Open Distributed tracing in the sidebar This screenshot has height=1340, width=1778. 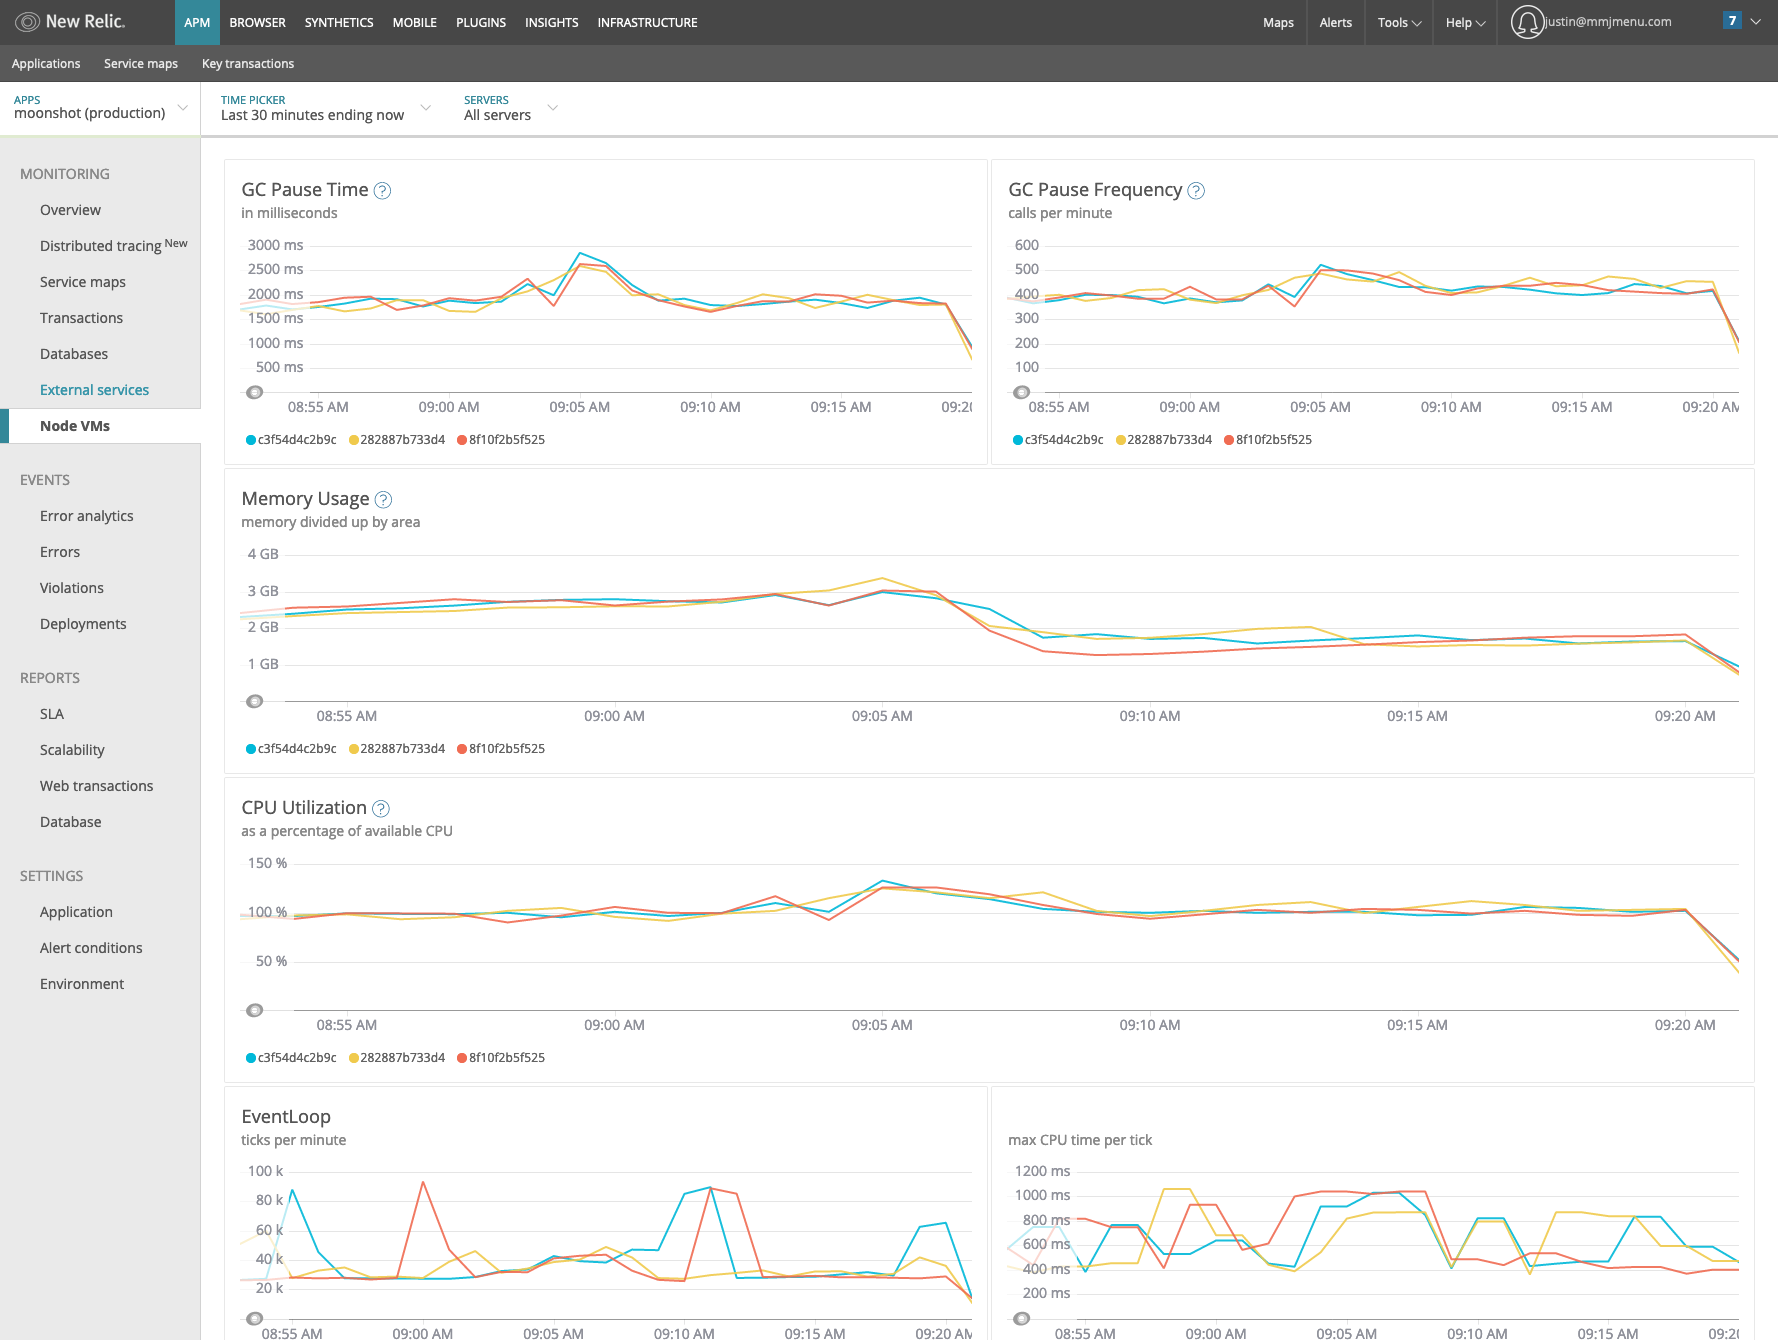[x=114, y=246]
